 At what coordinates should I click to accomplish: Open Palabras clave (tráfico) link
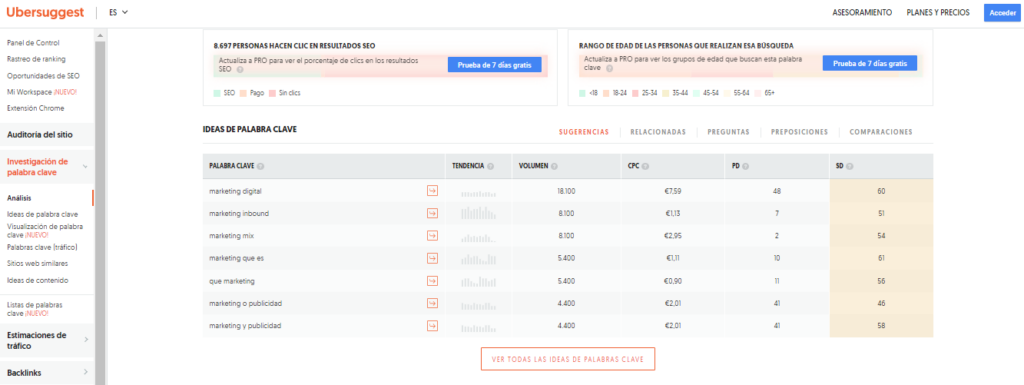pyautogui.click(x=42, y=247)
